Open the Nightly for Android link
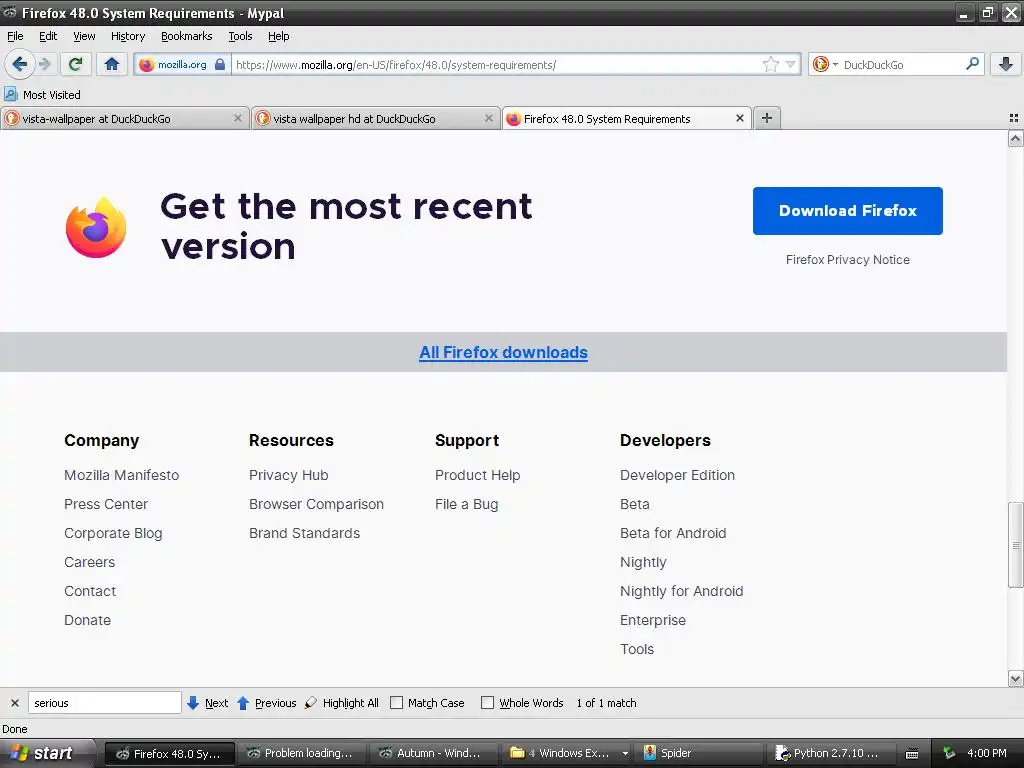This screenshot has height=768, width=1024. click(x=681, y=591)
